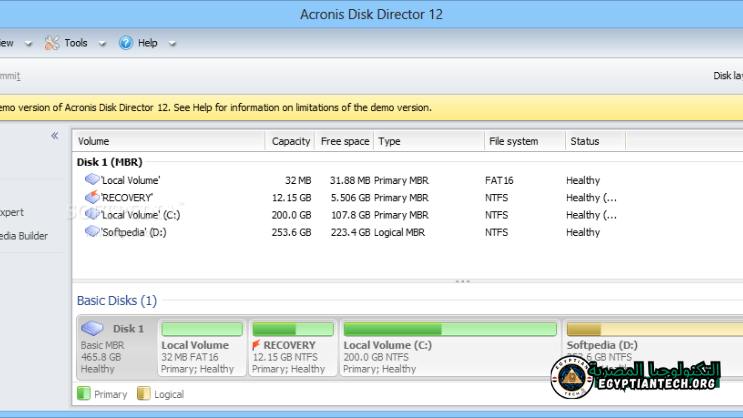Select the Disk 1 drive icon in Basic Disks
This screenshot has width=743, height=418.
[x=92, y=328]
